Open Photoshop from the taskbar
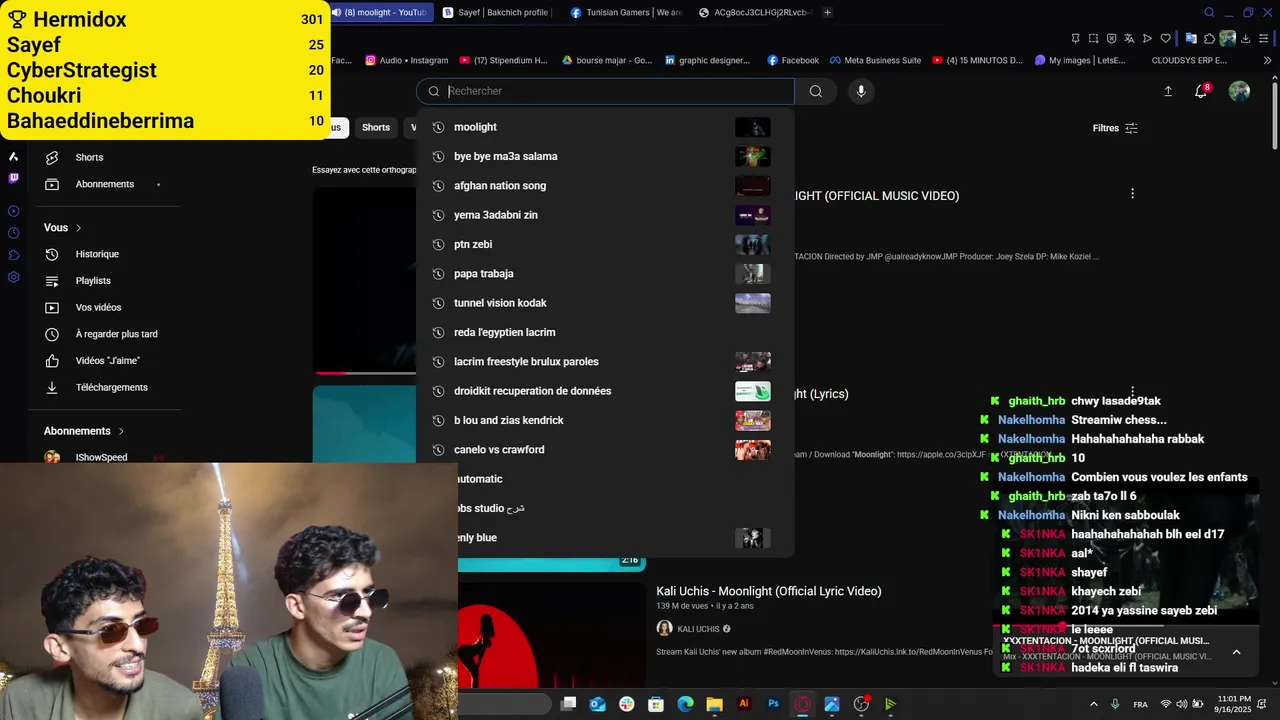Viewport: 1280px width, 720px height. click(x=773, y=704)
